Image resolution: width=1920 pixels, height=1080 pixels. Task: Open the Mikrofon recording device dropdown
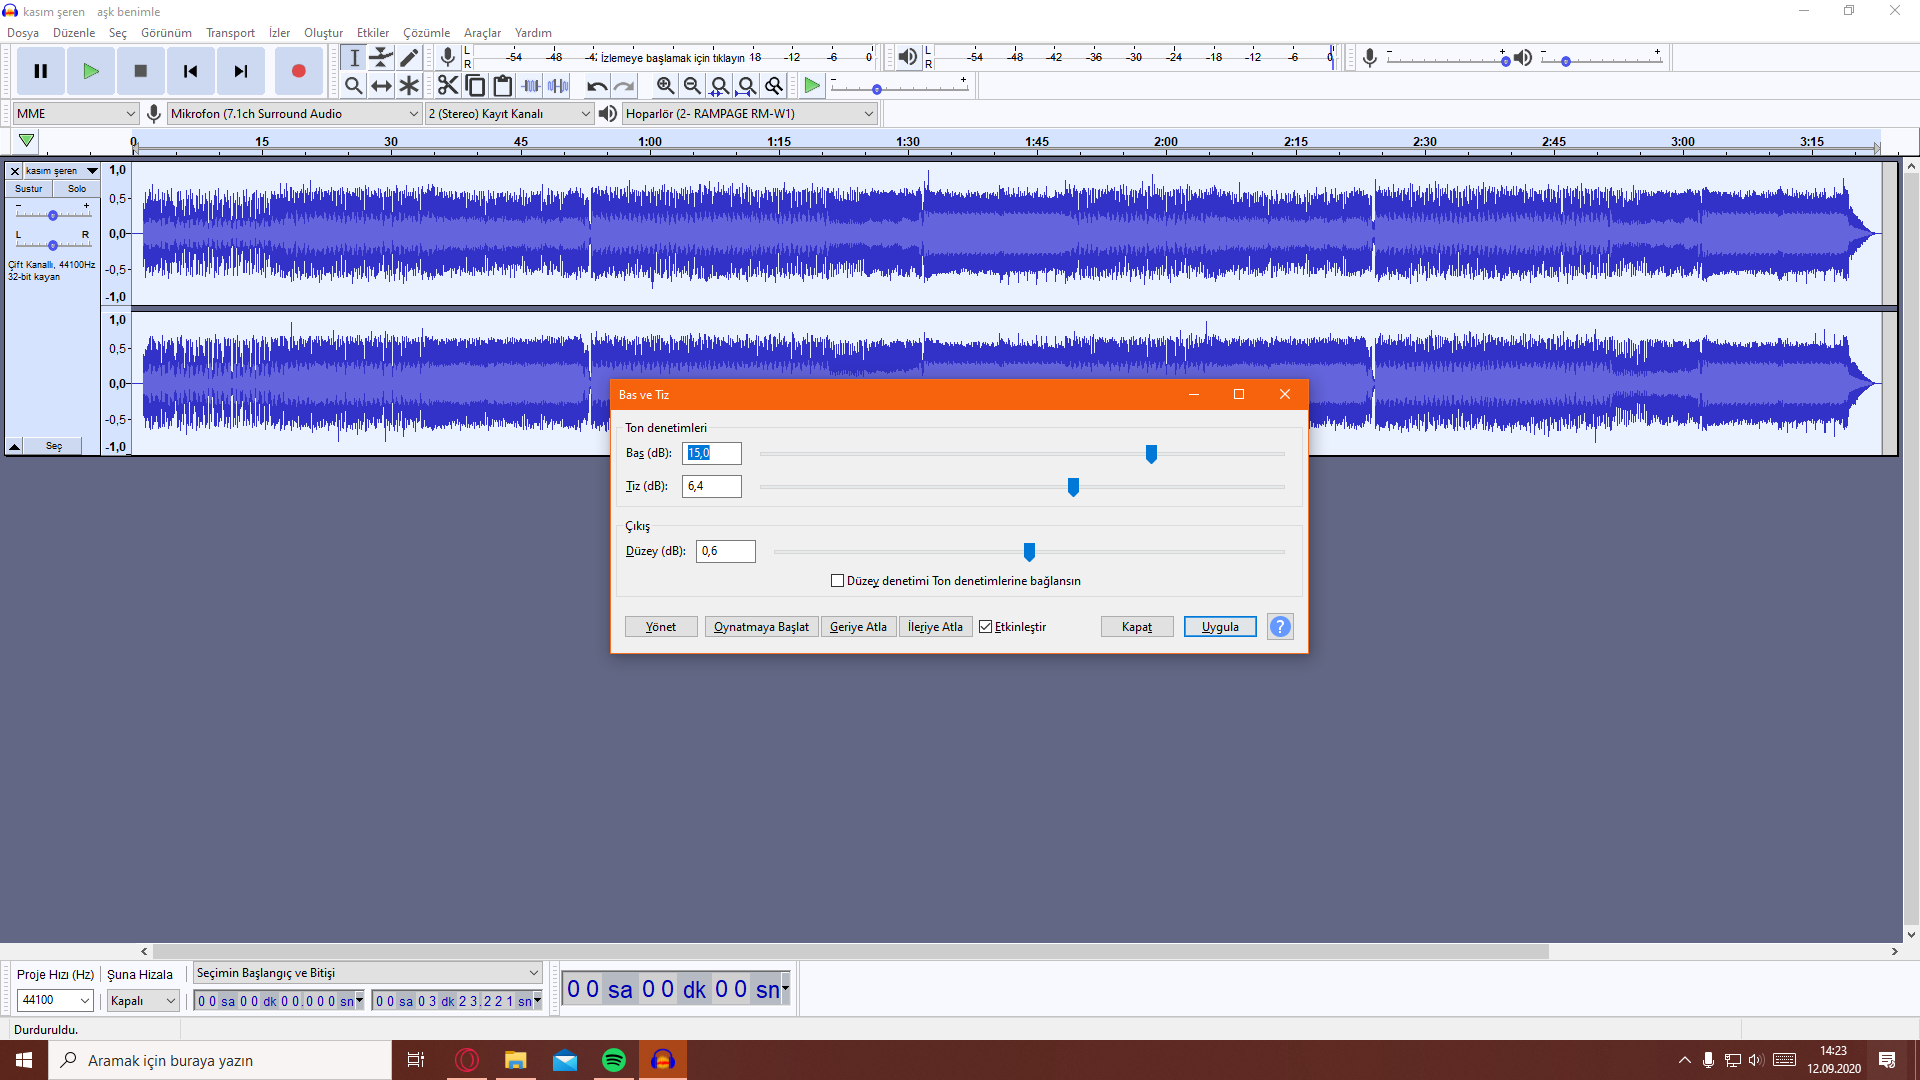click(295, 114)
